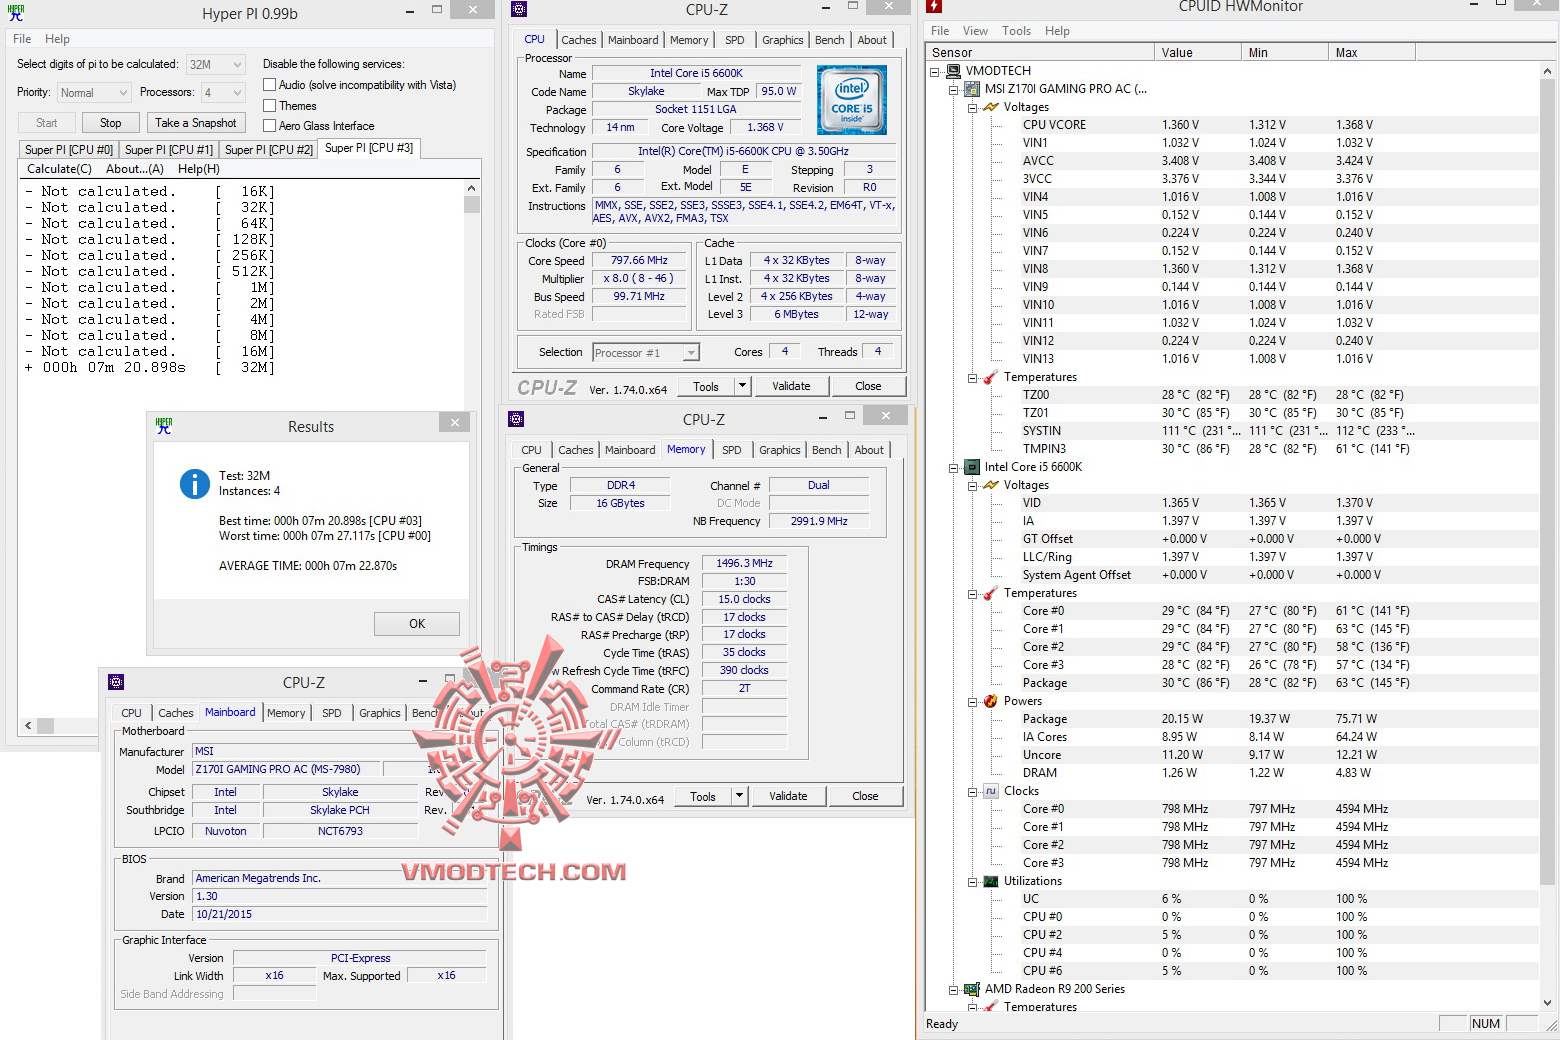1560x1040 pixels.
Task: Click the Super PI results vertical scrollbar thumb
Action: pyautogui.click(x=472, y=205)
